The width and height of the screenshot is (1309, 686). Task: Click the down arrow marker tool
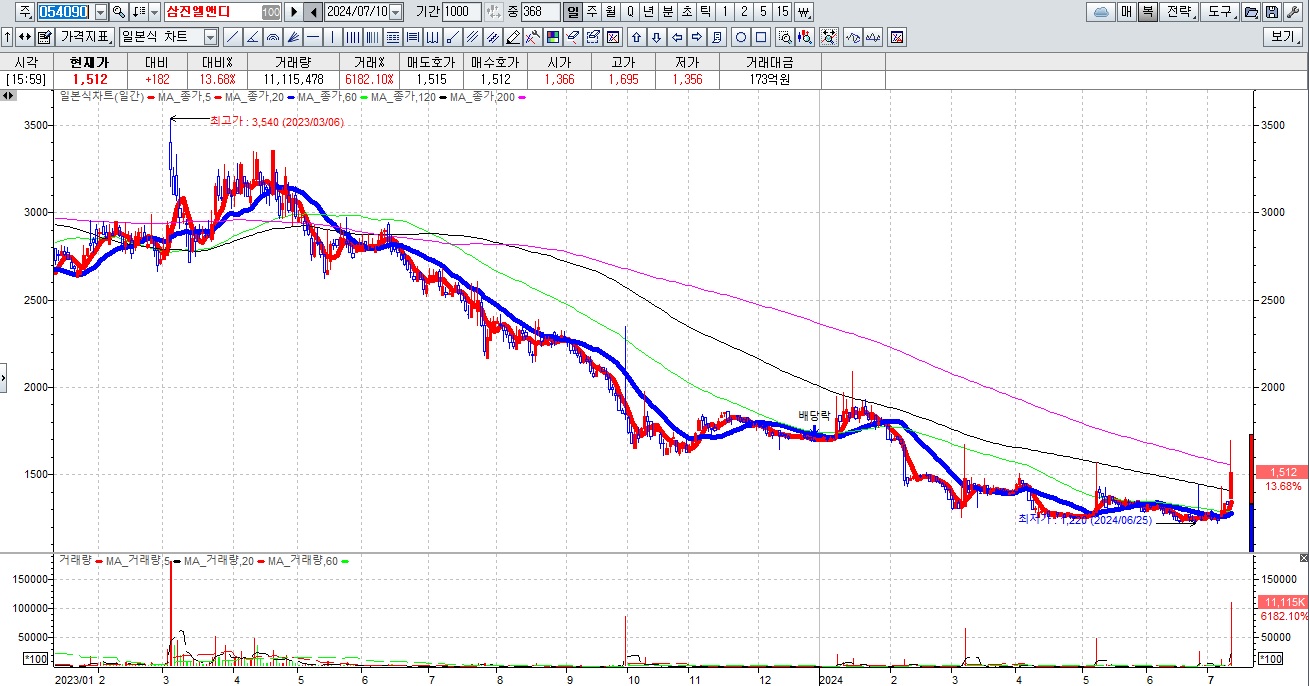tap(656, 37)
